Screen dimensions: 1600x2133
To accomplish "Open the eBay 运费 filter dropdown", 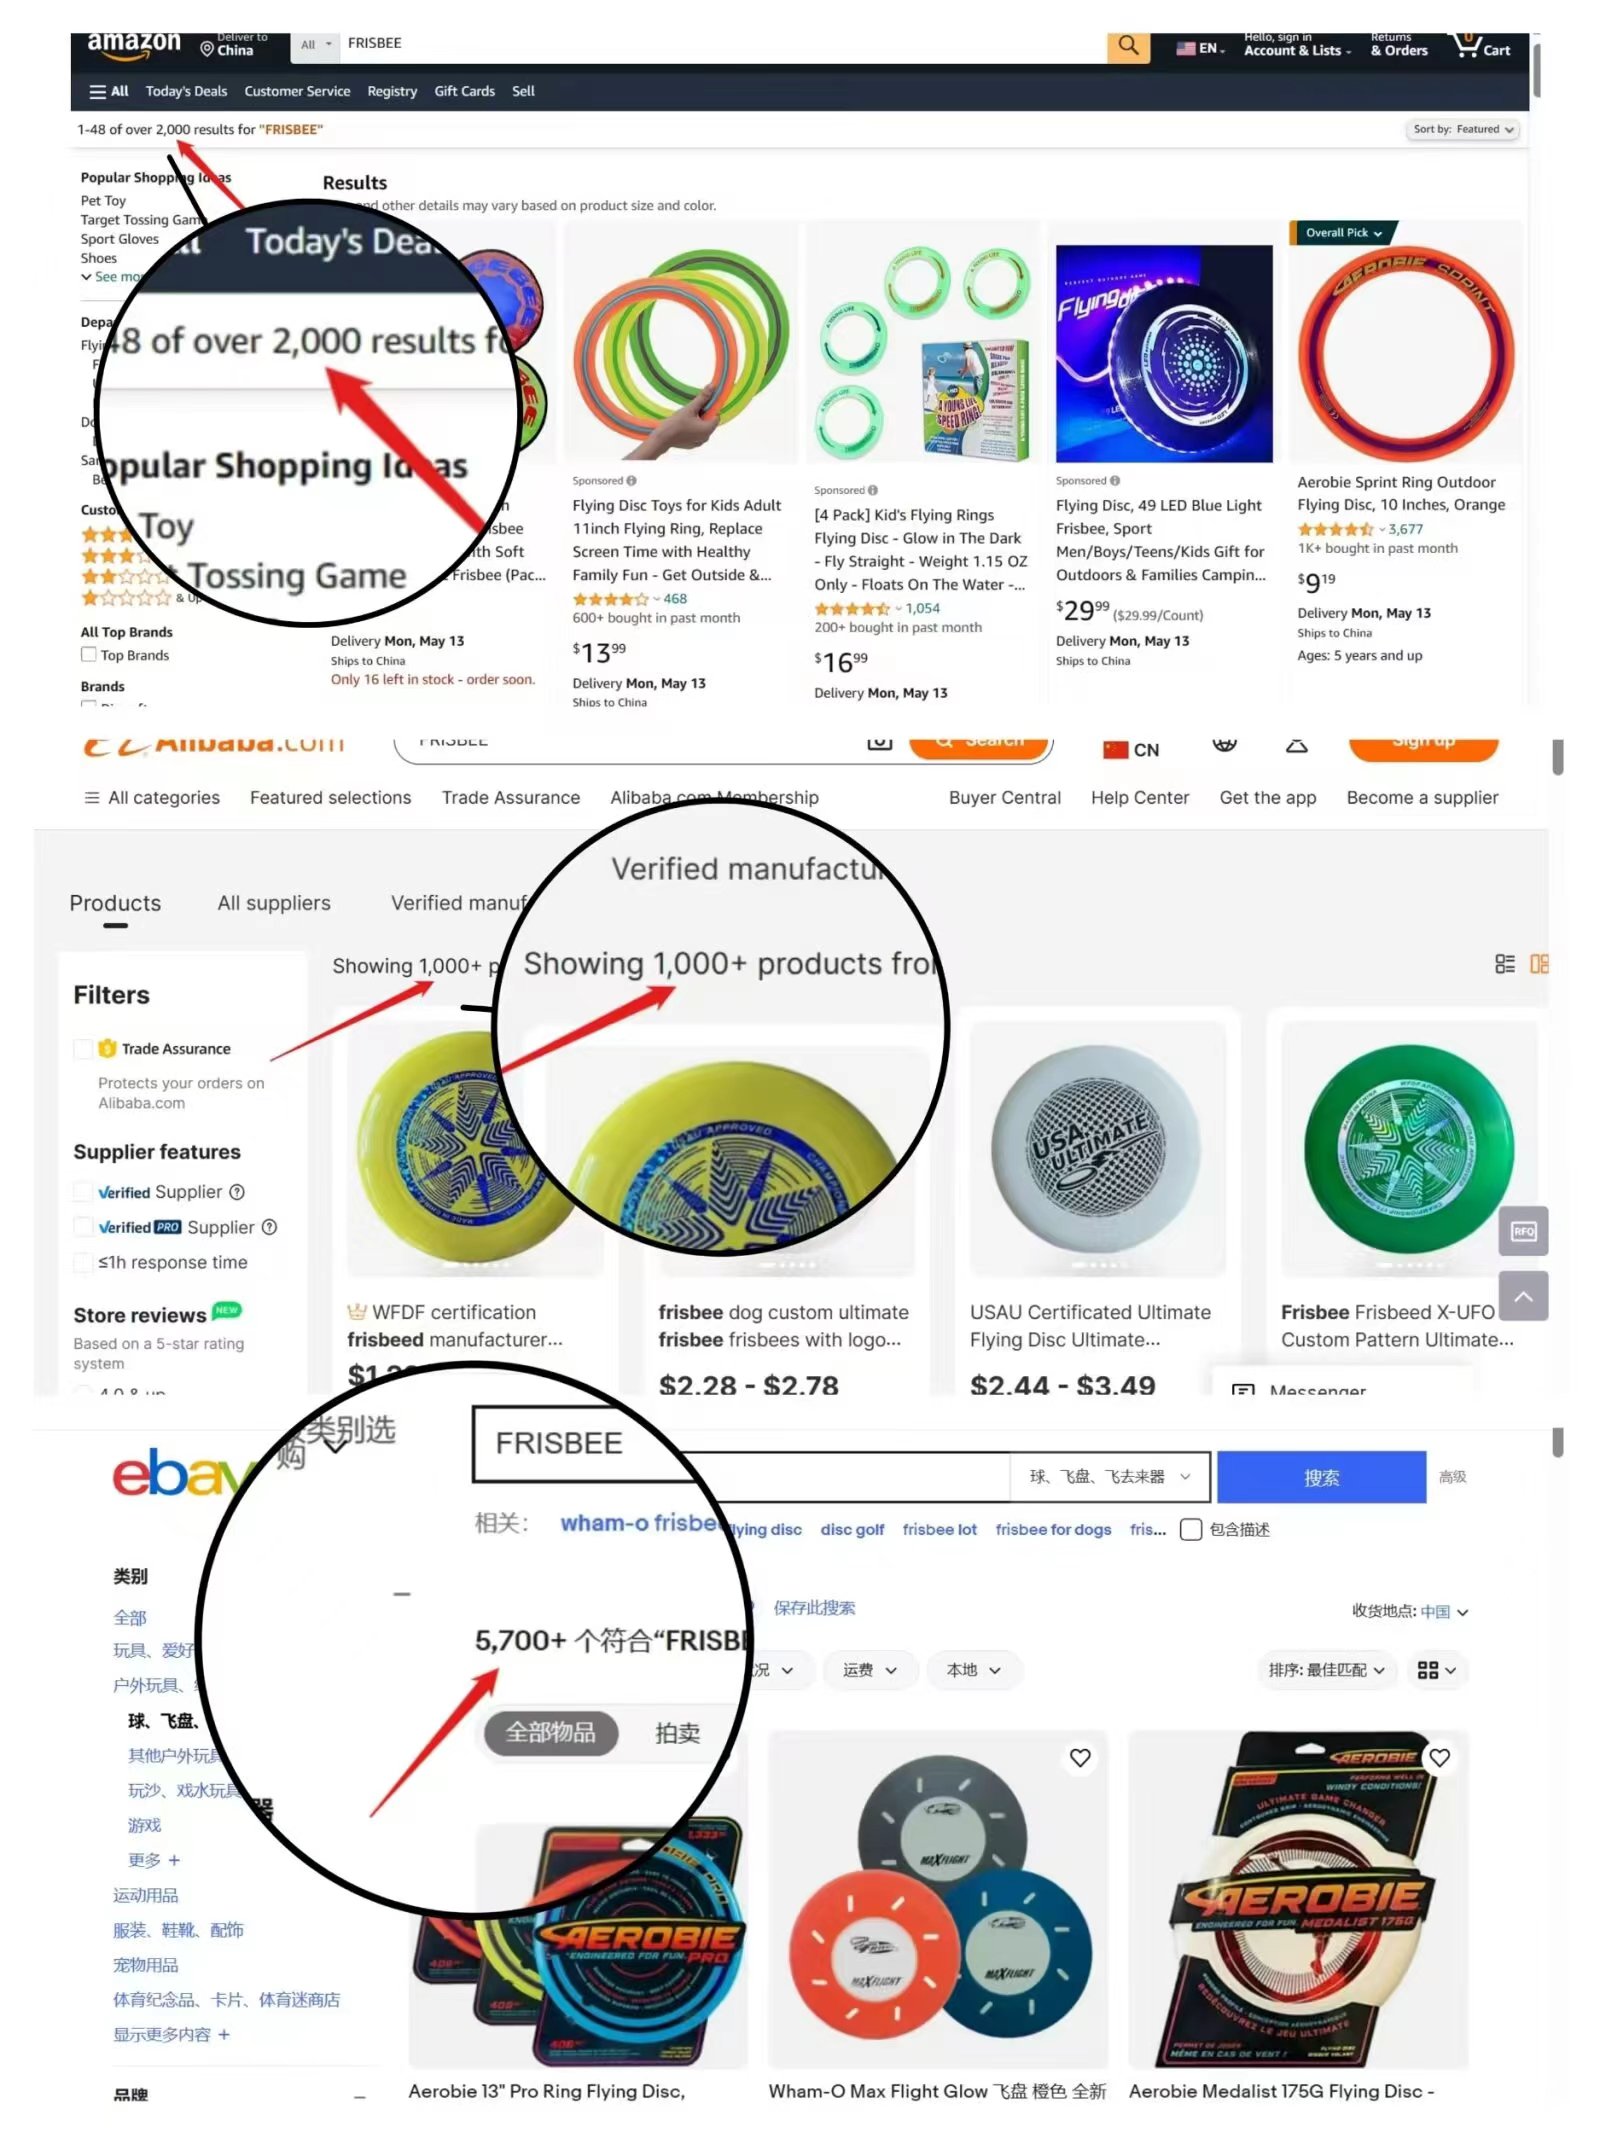I will [x=869, y=1670].
